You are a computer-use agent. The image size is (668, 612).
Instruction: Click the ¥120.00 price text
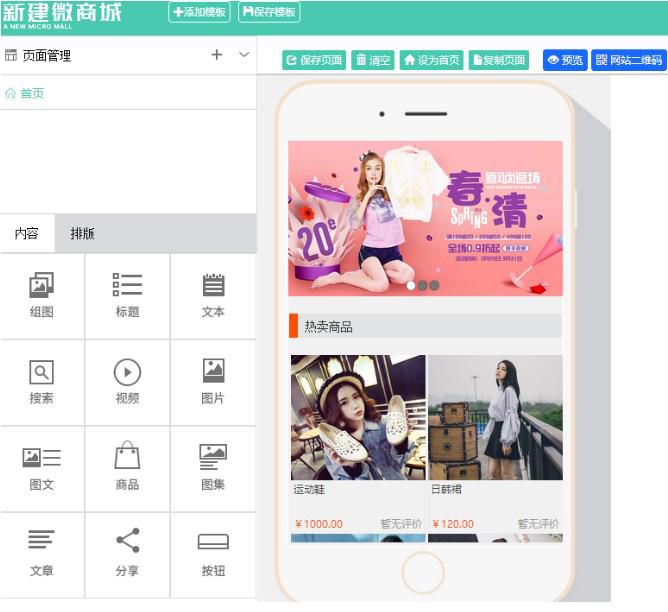pyautogui.click(x=453, y=524)
